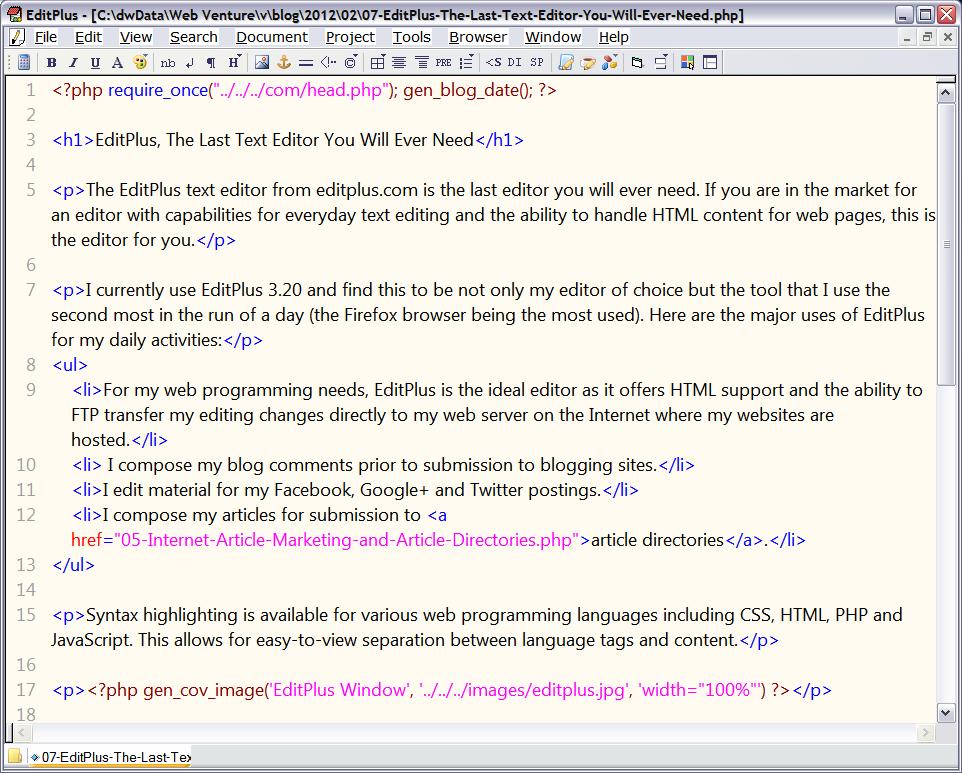Click the multicolor squares browser icon
962x773 pixels.
tap(688, 63)
